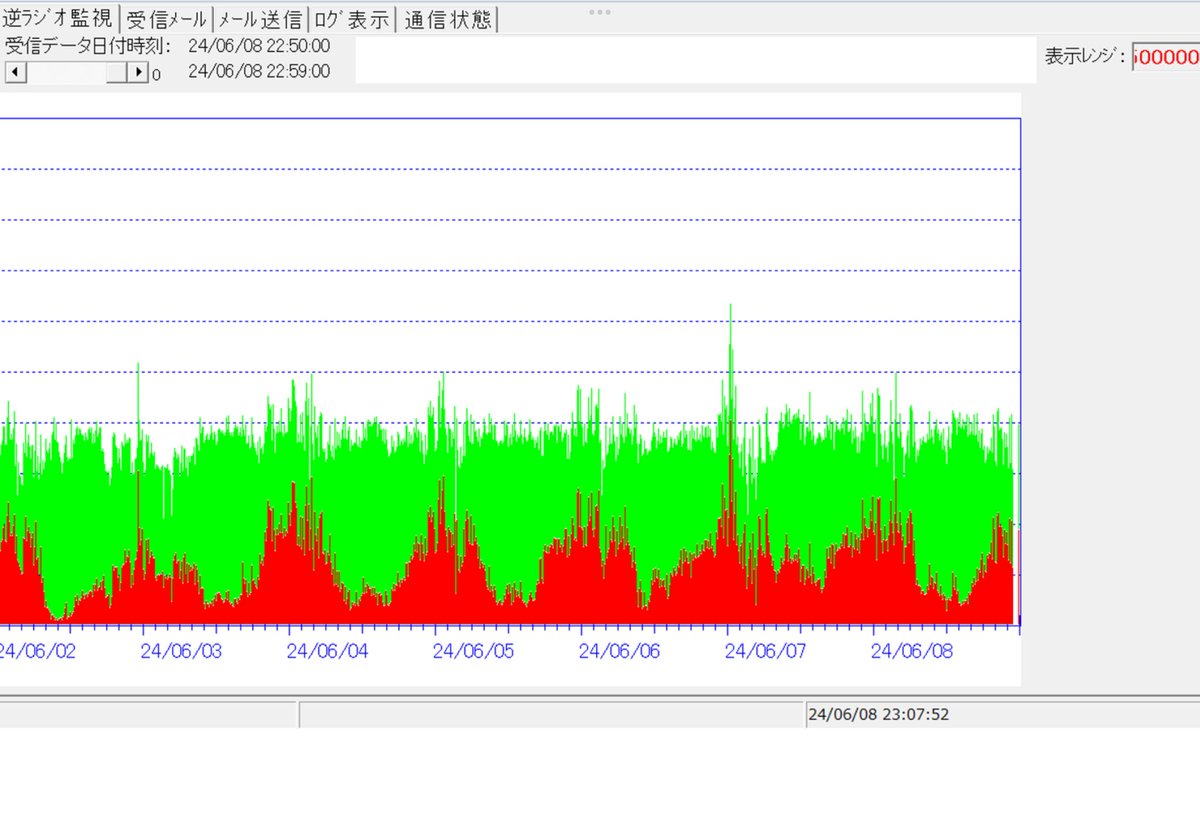Click the 24/06/02 axis date label
Image resolution: width=1200 pixels, height=834 pixels.
pos(37,651)
